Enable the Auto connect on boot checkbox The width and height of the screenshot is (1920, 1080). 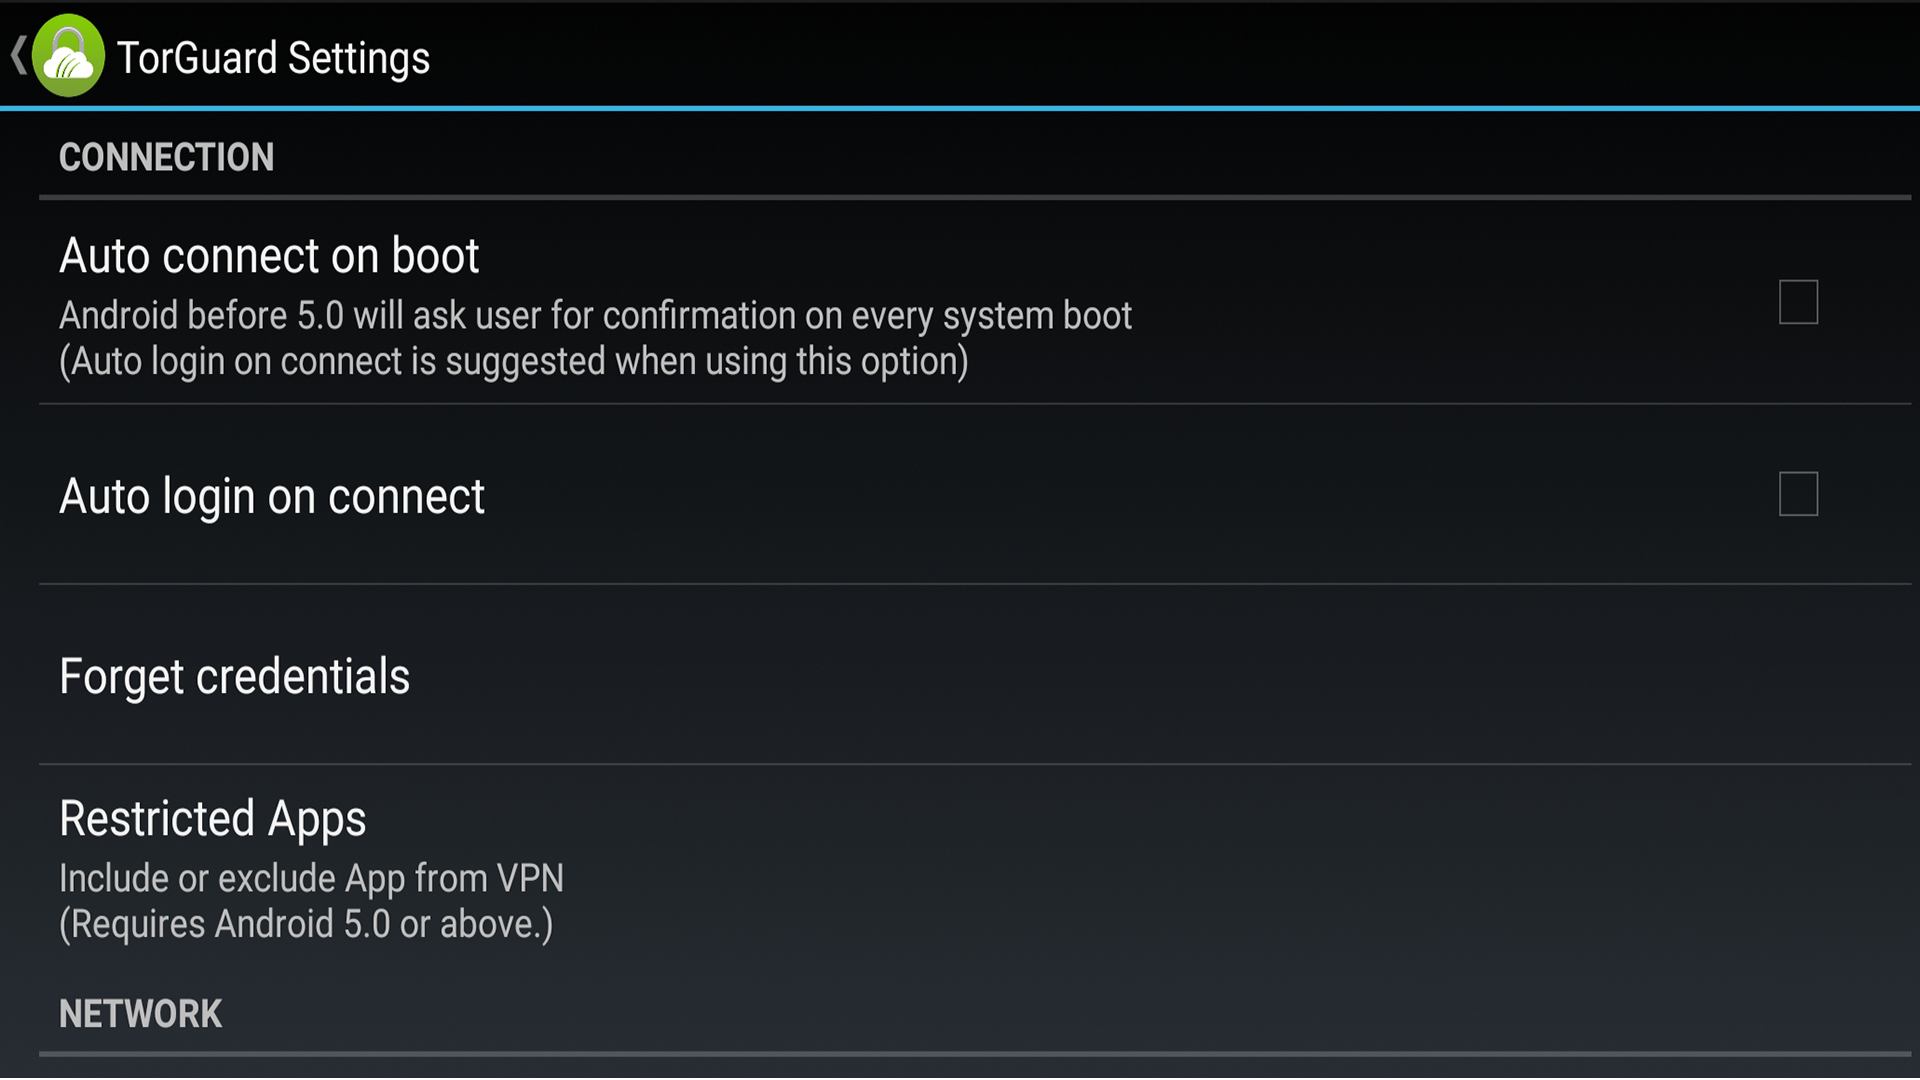coord(1797,302)
